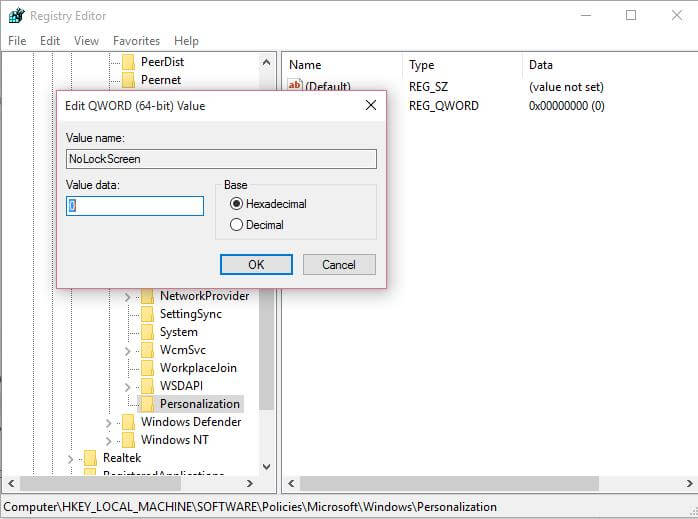The height and width of the screenshot is (519, 698).
Task: Click the tree pane vertical scrollbar thumb
Action: [266, 349]
